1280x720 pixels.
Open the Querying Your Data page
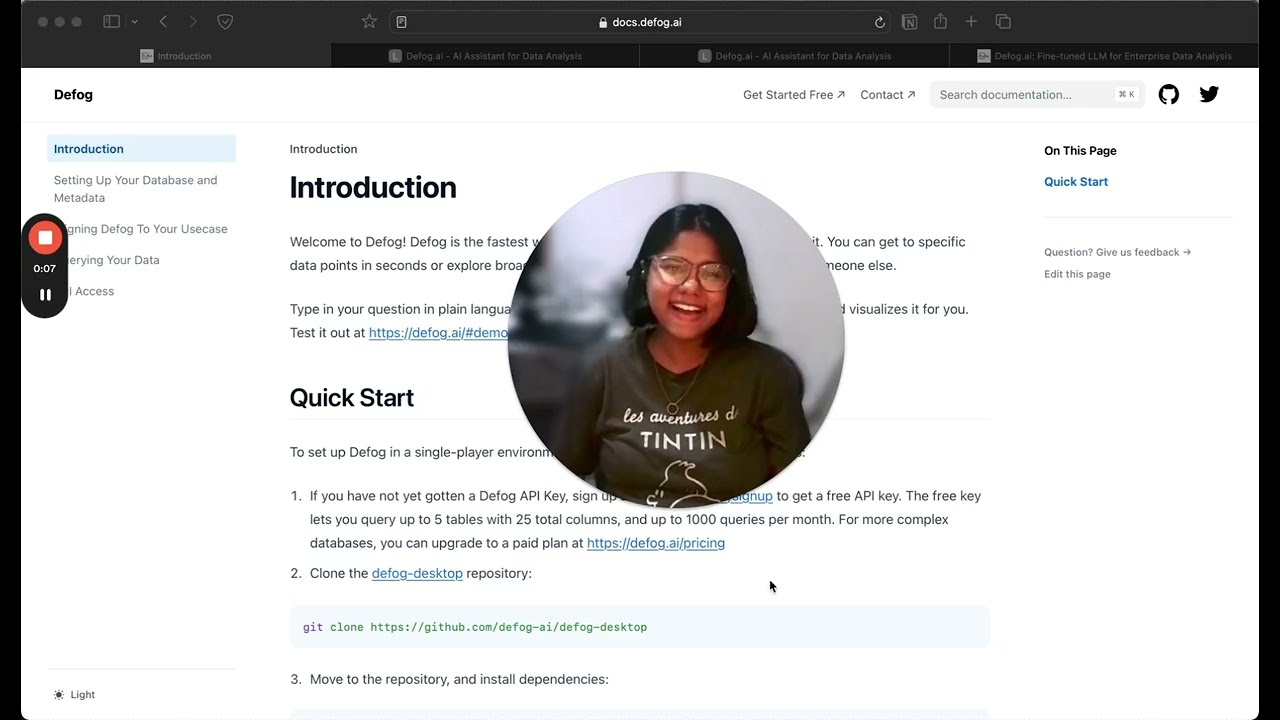point(141,260)
